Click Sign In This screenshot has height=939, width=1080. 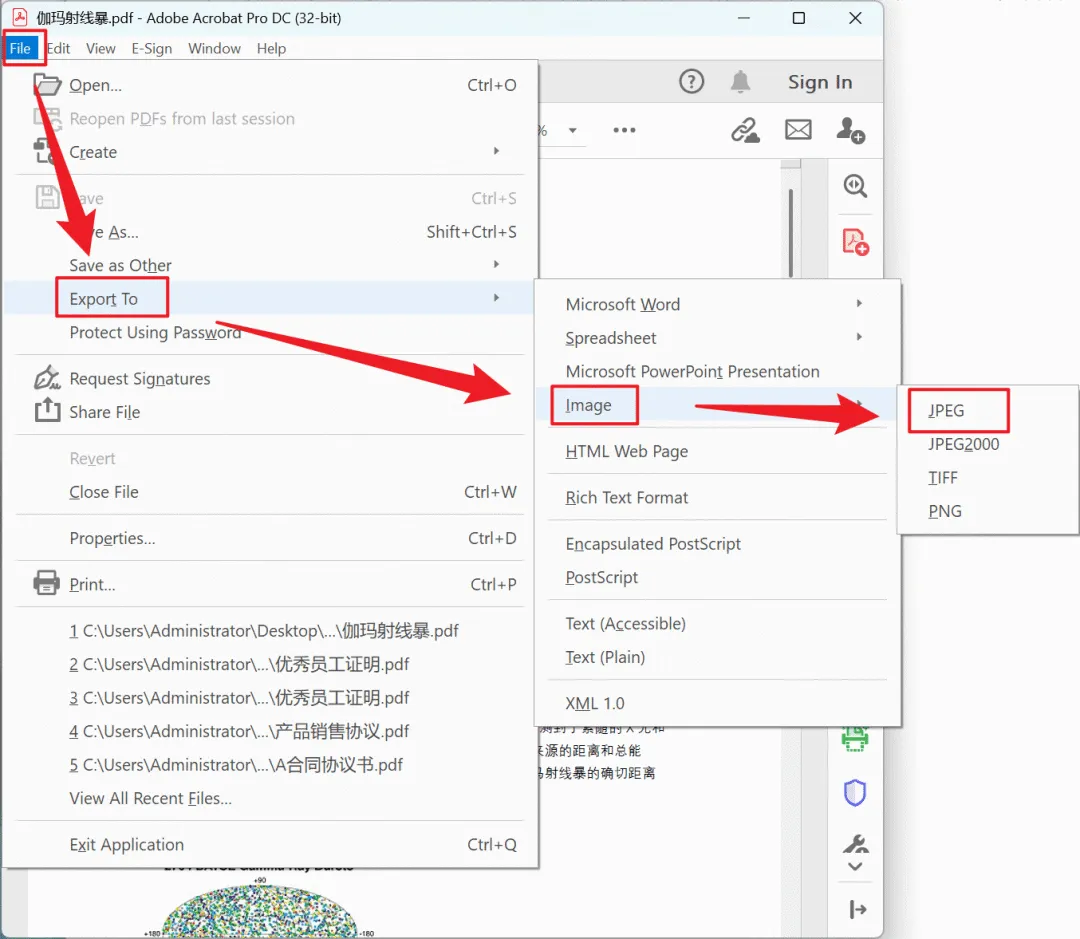pos(820,82)
